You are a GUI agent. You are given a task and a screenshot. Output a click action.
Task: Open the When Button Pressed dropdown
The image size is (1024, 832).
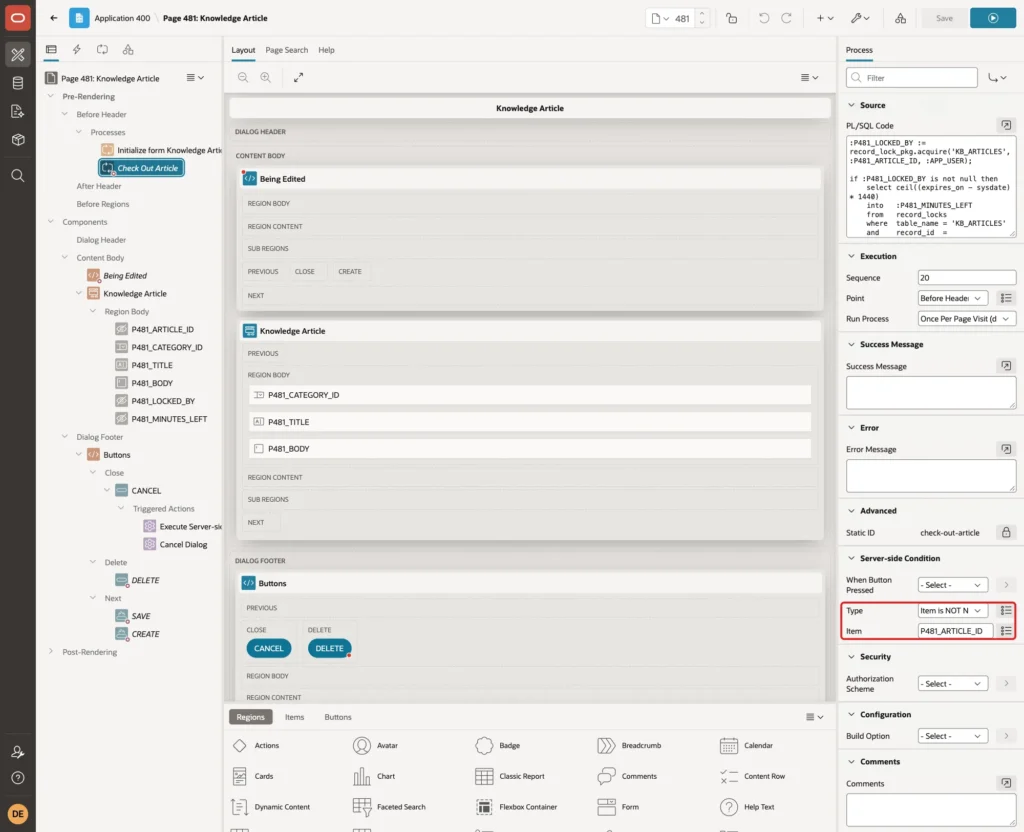[952, 585]
